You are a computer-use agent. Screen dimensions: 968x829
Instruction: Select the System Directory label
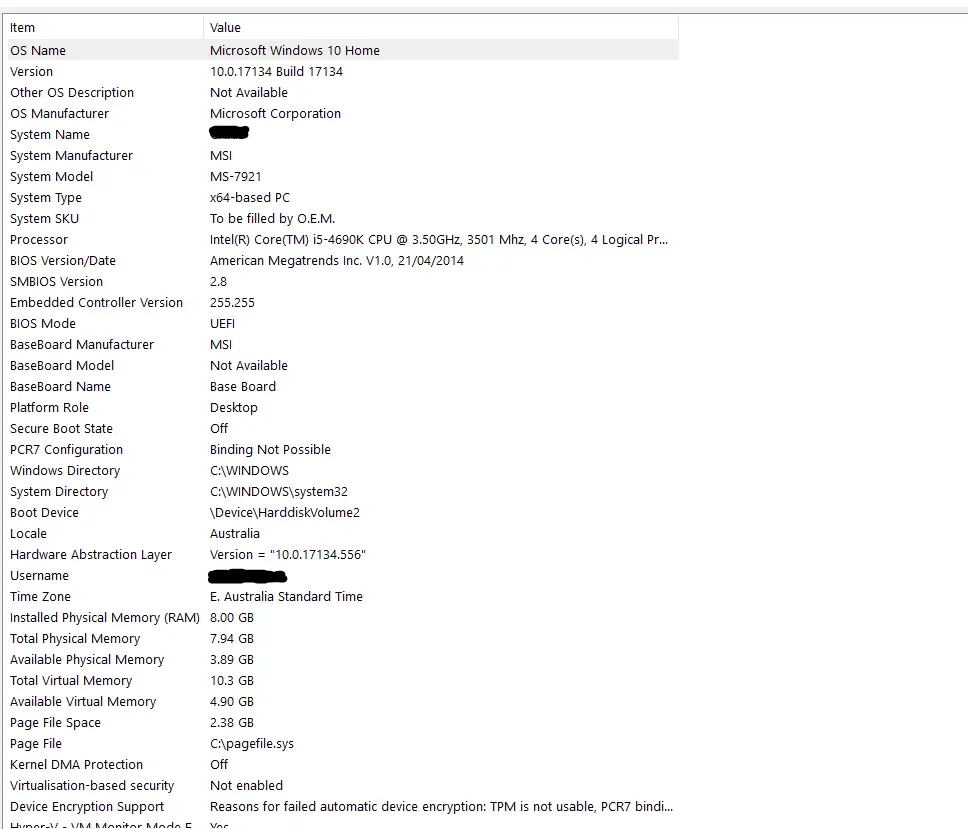59,491
